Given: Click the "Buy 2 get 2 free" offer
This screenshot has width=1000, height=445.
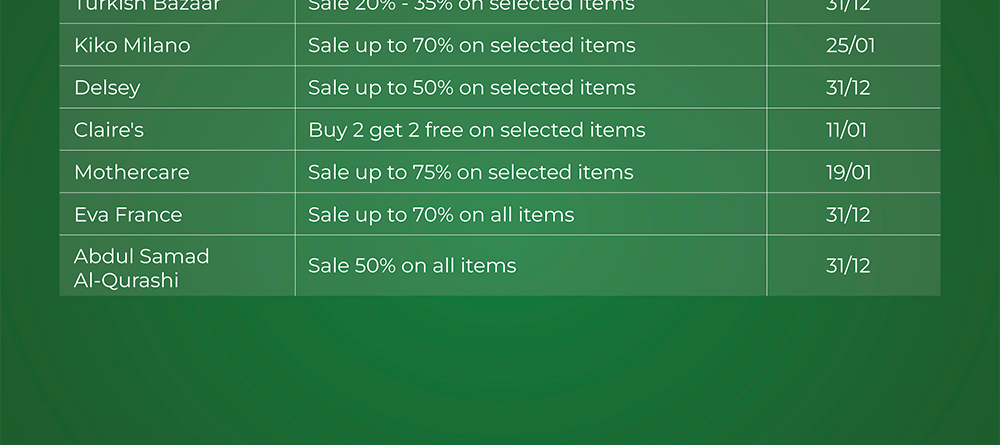Looking at the screenshot, I should coord(476,130).
